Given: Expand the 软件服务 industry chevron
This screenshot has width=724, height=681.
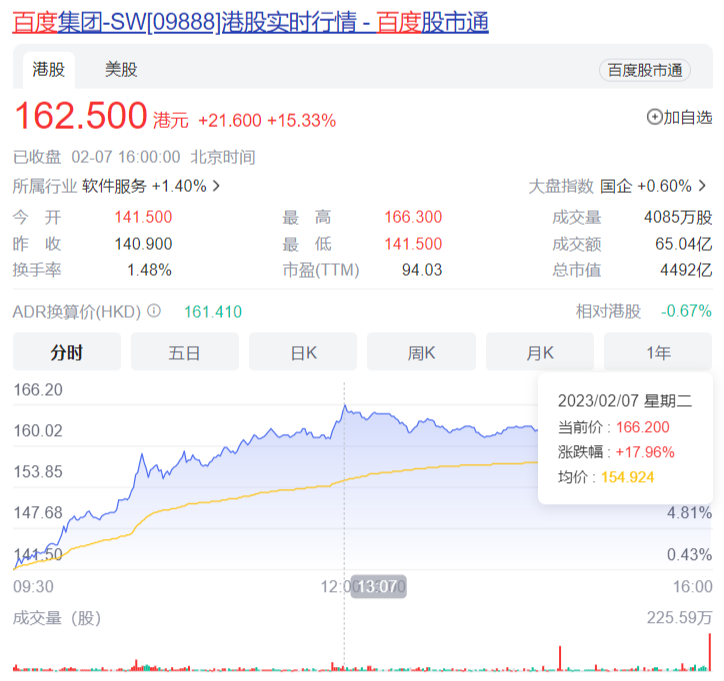Looking at the screenshot, I should point(217,186).
